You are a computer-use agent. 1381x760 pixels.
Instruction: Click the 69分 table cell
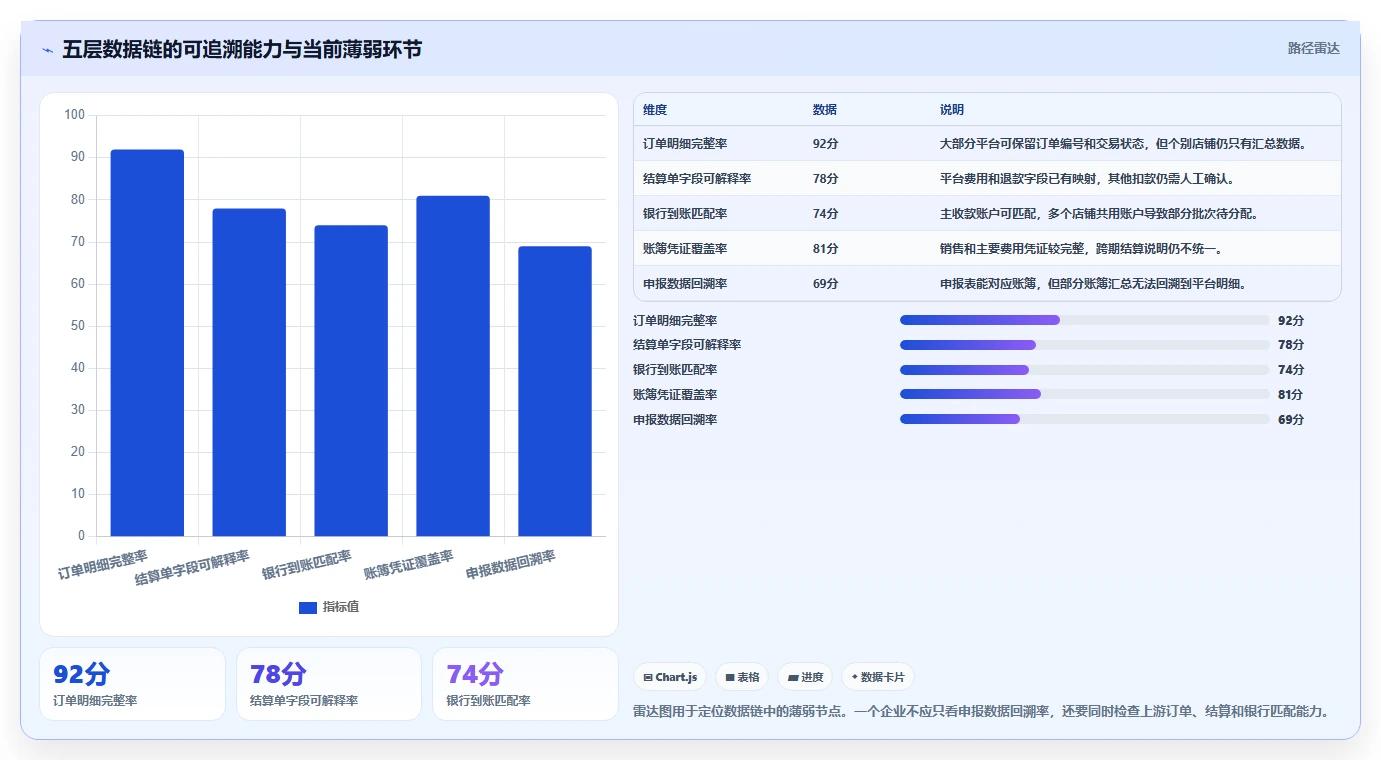[x=826, y=284]
